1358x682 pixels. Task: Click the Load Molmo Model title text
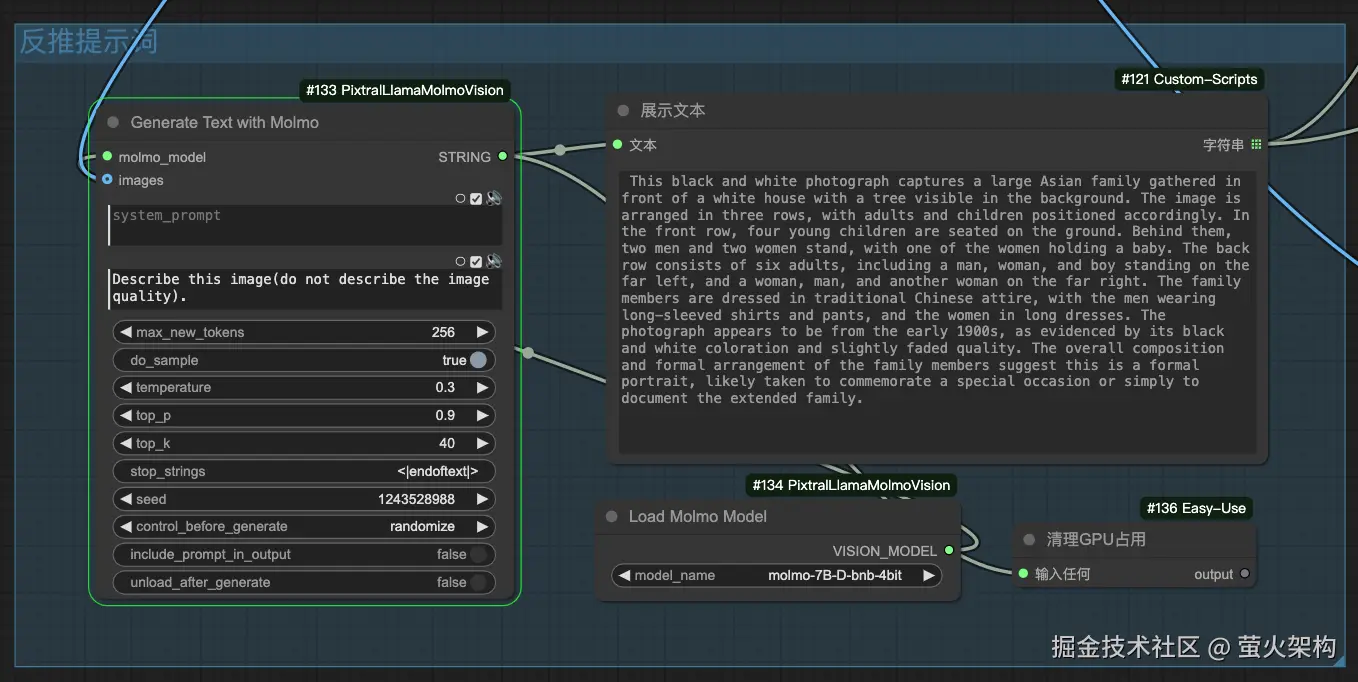pos(698,516)
